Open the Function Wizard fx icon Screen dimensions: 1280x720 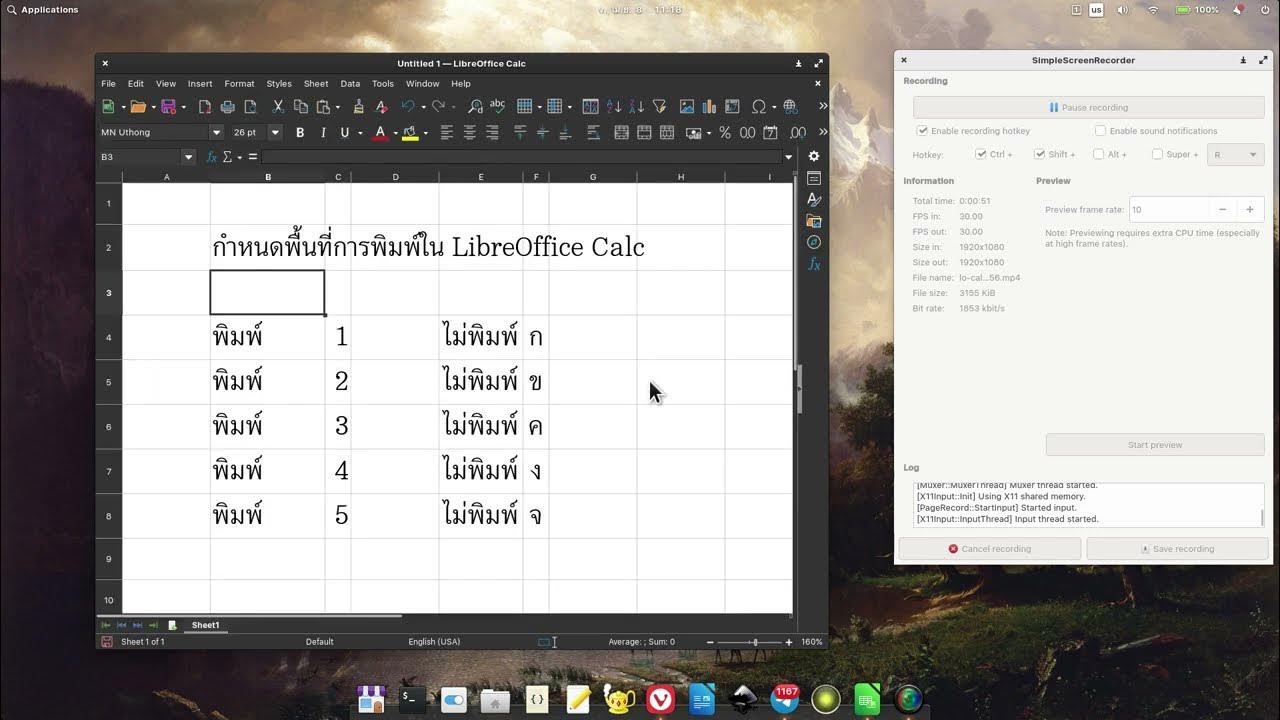(x=211, y=157)
